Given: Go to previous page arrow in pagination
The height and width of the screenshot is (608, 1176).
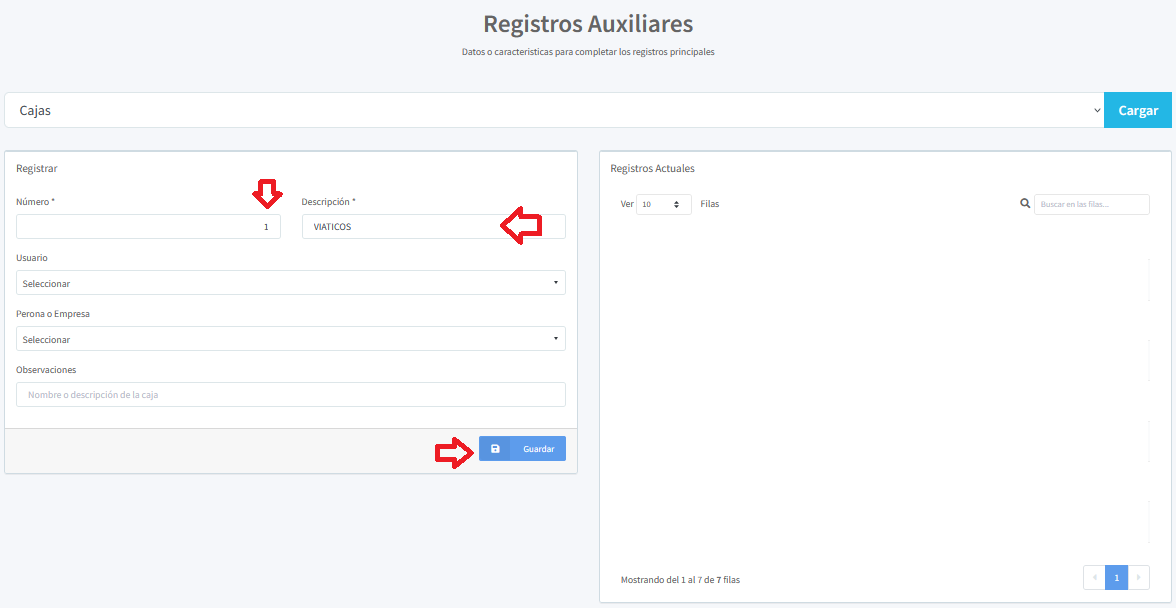Looking at the screenshot, I should pyautogui.click(x=1094, y=578).
